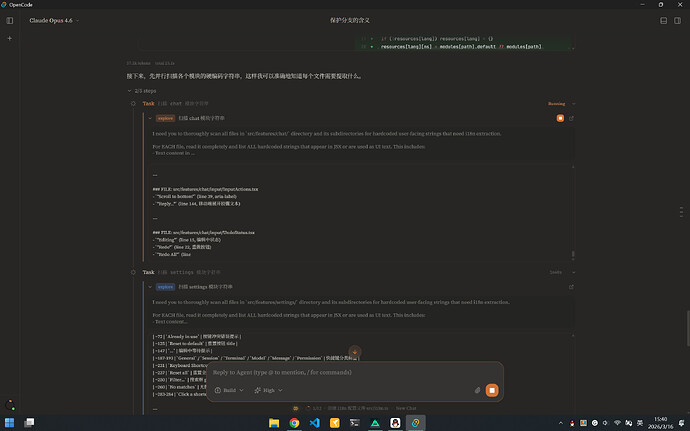
Task: Start a new session with plus icon
Action: coord(10,38)
